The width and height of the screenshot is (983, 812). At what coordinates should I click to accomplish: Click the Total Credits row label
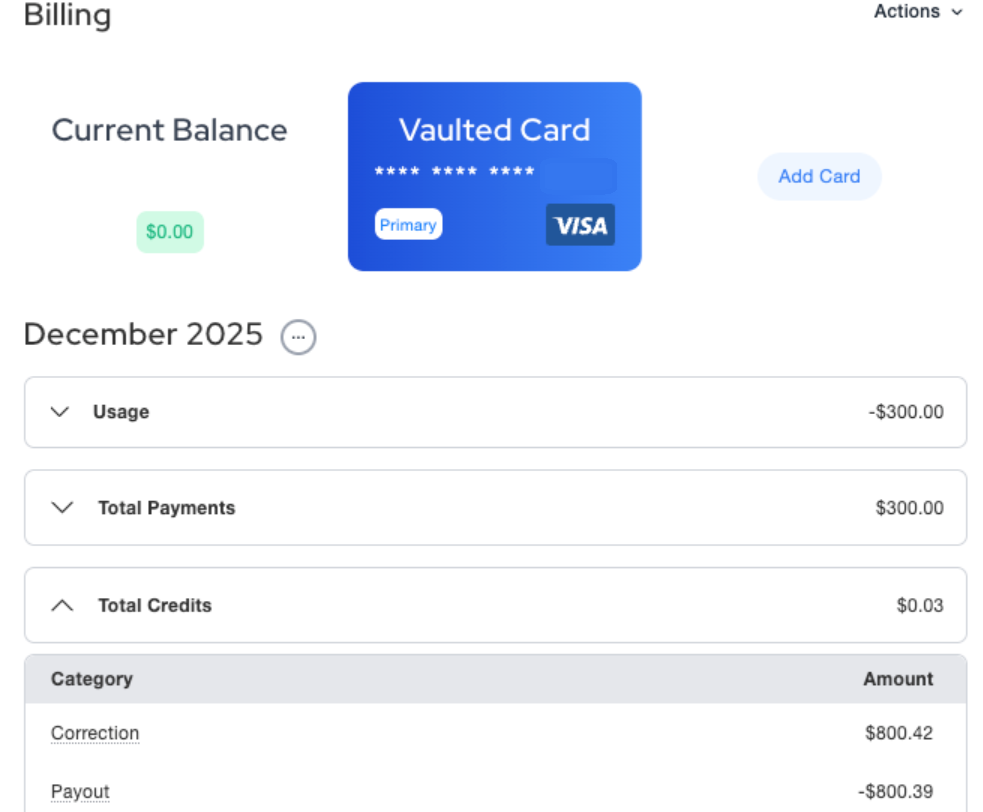[155, 605]
